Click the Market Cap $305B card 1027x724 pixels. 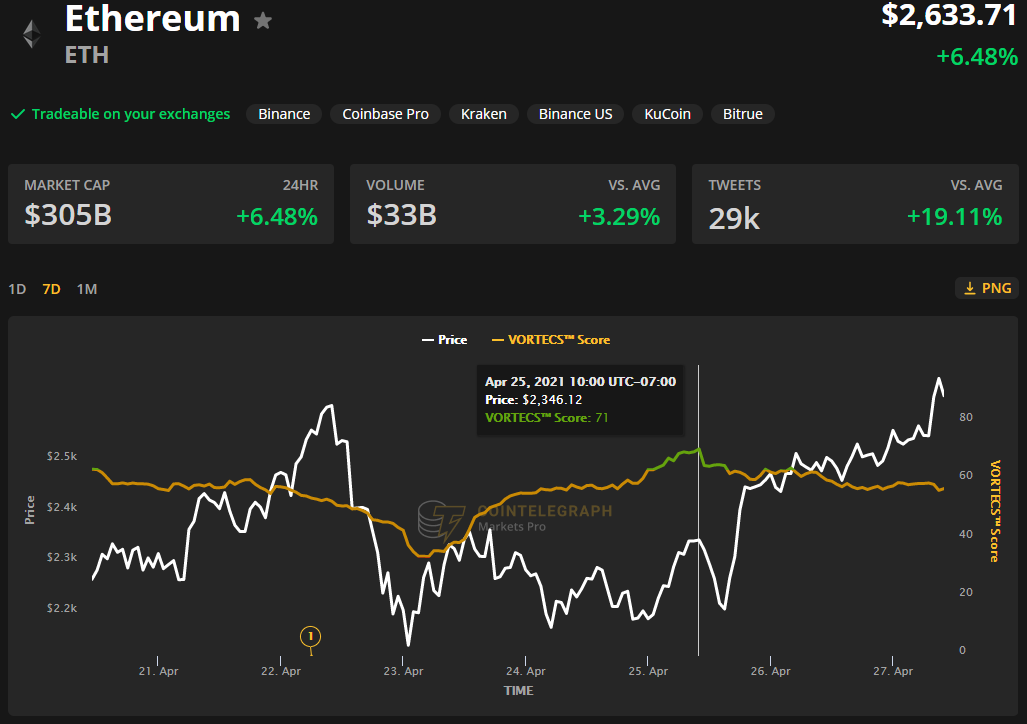coord(171,204)
